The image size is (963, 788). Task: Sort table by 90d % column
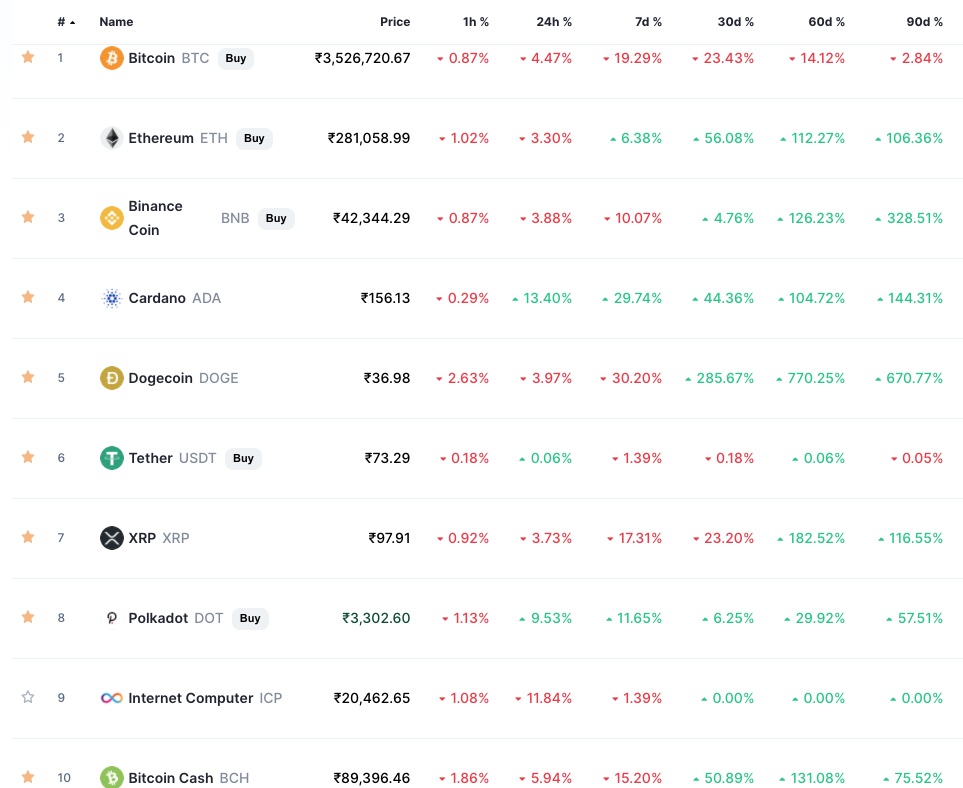pos(925,22)
